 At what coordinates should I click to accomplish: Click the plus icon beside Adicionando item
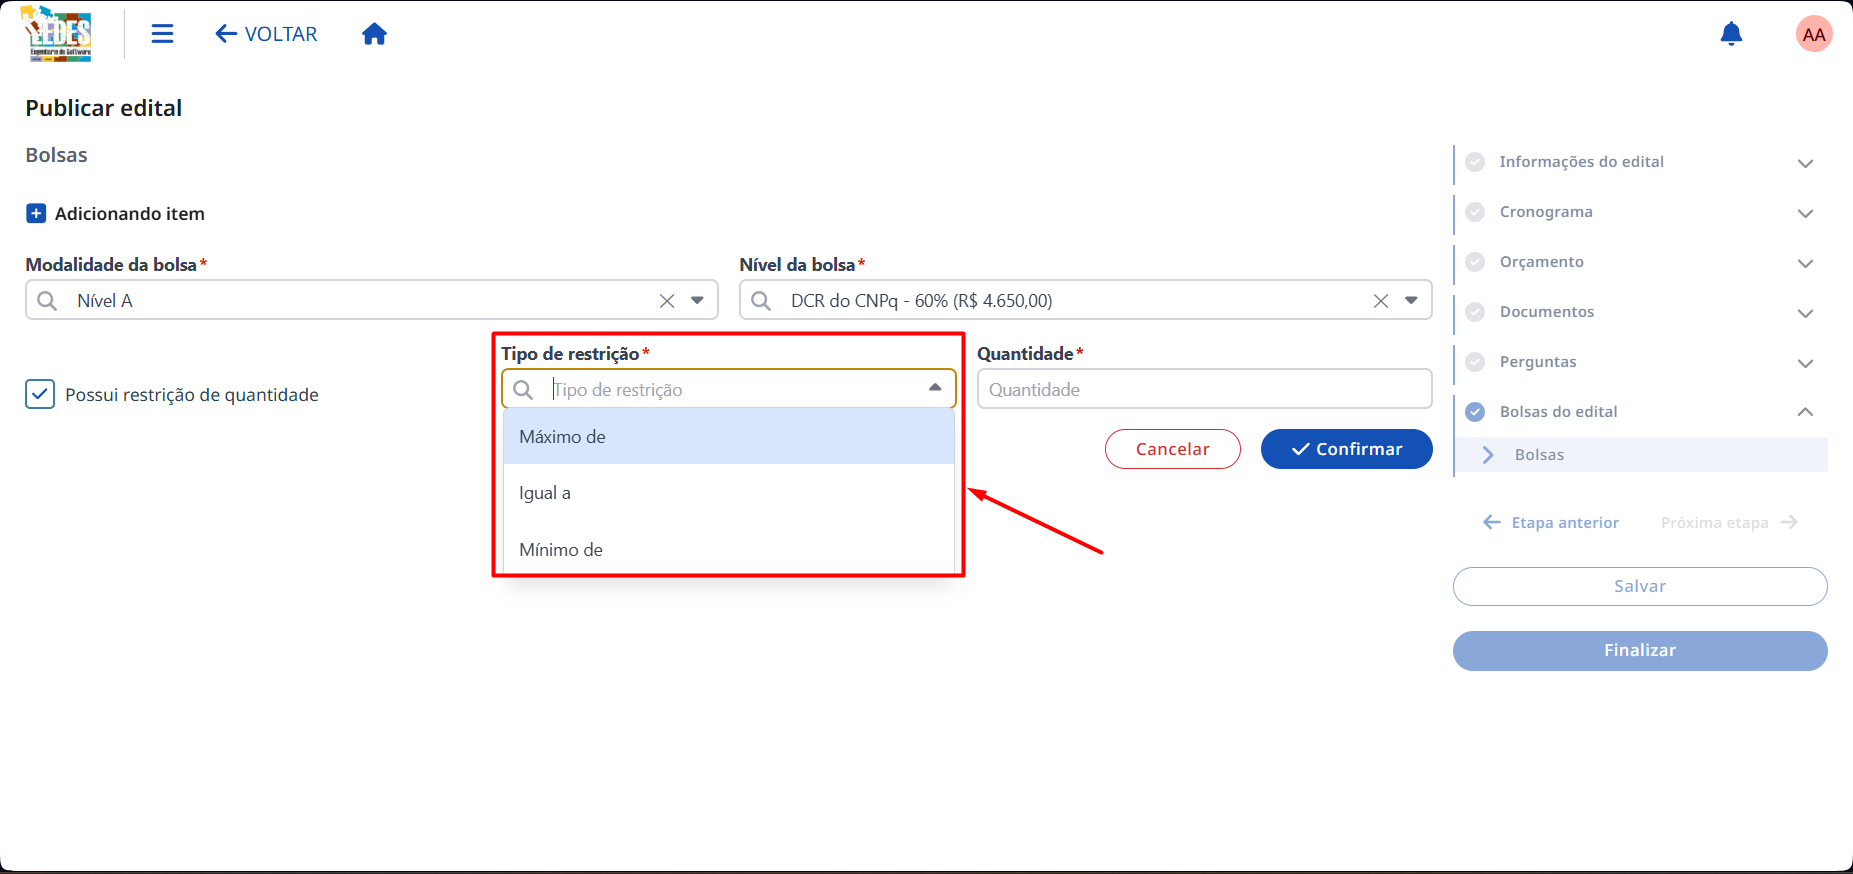tap(36, 213)
